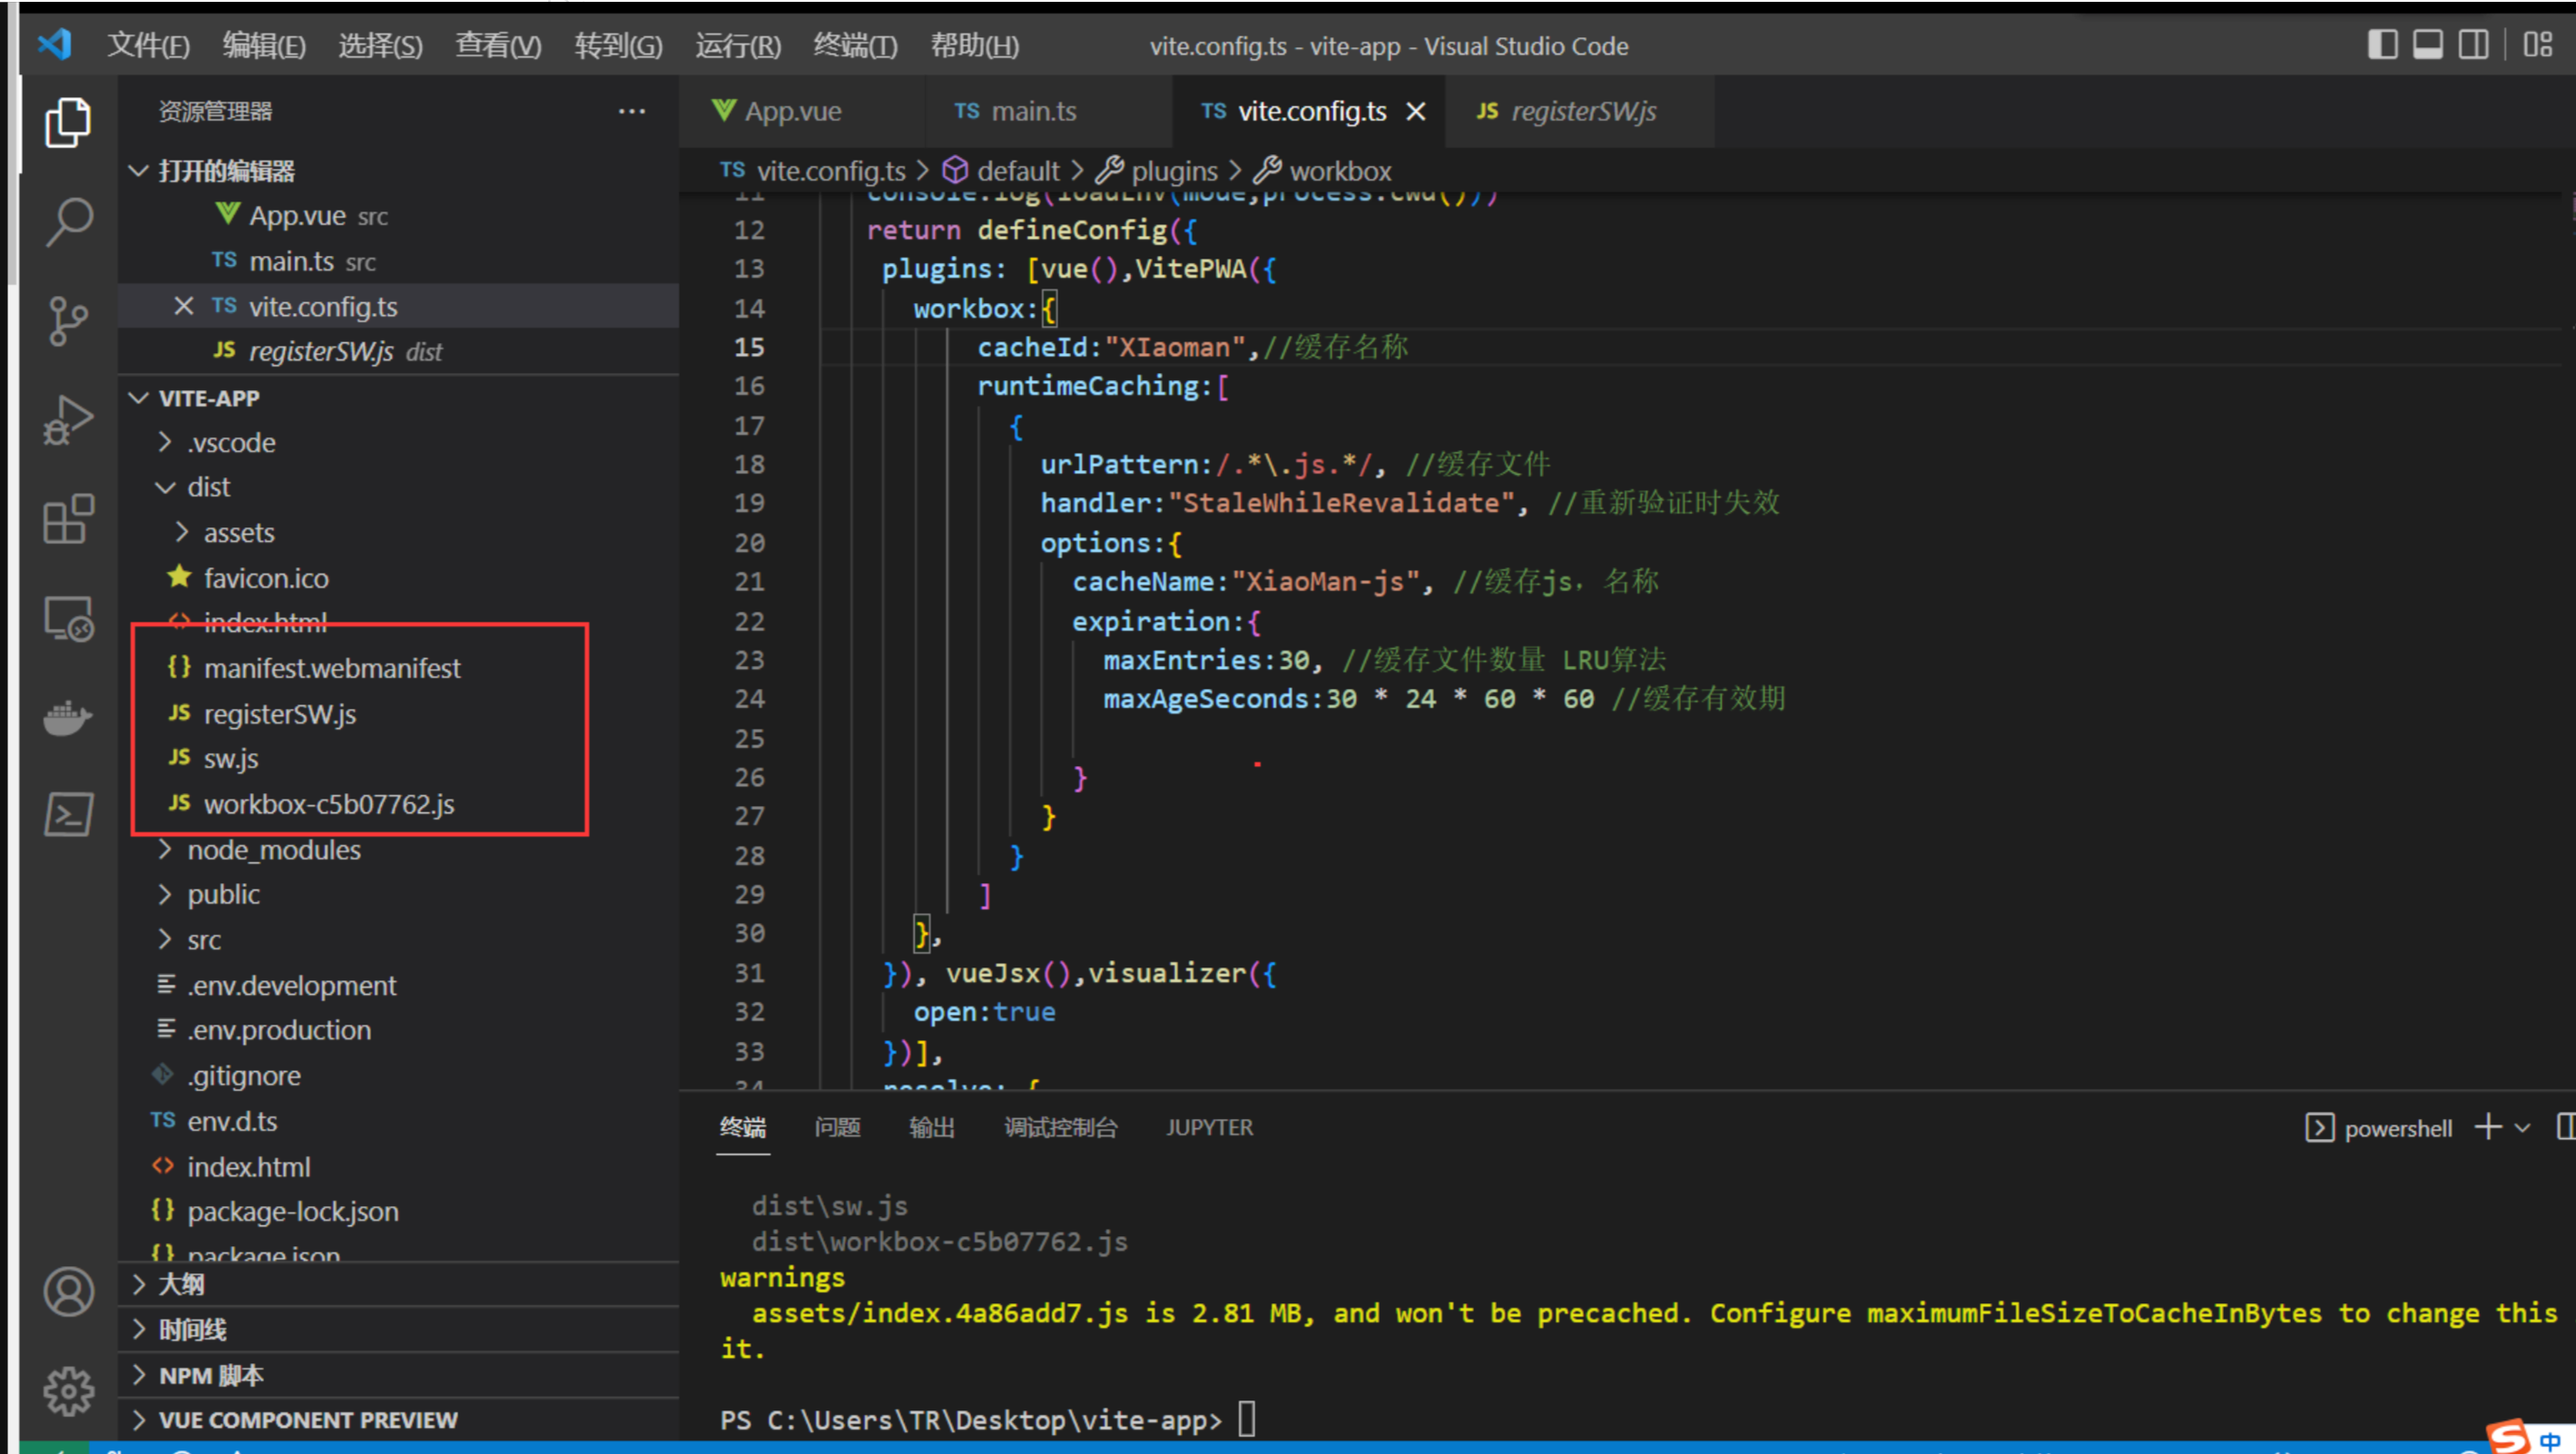The height and width of the screenshot is (1454, 2576).
Task: Open the 帮助(H) menu
Action: [x=975, y=45]
